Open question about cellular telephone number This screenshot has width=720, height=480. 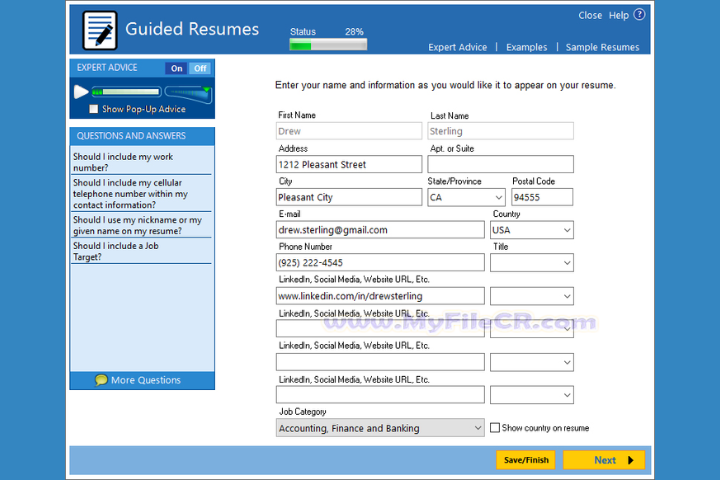(141, 194)
